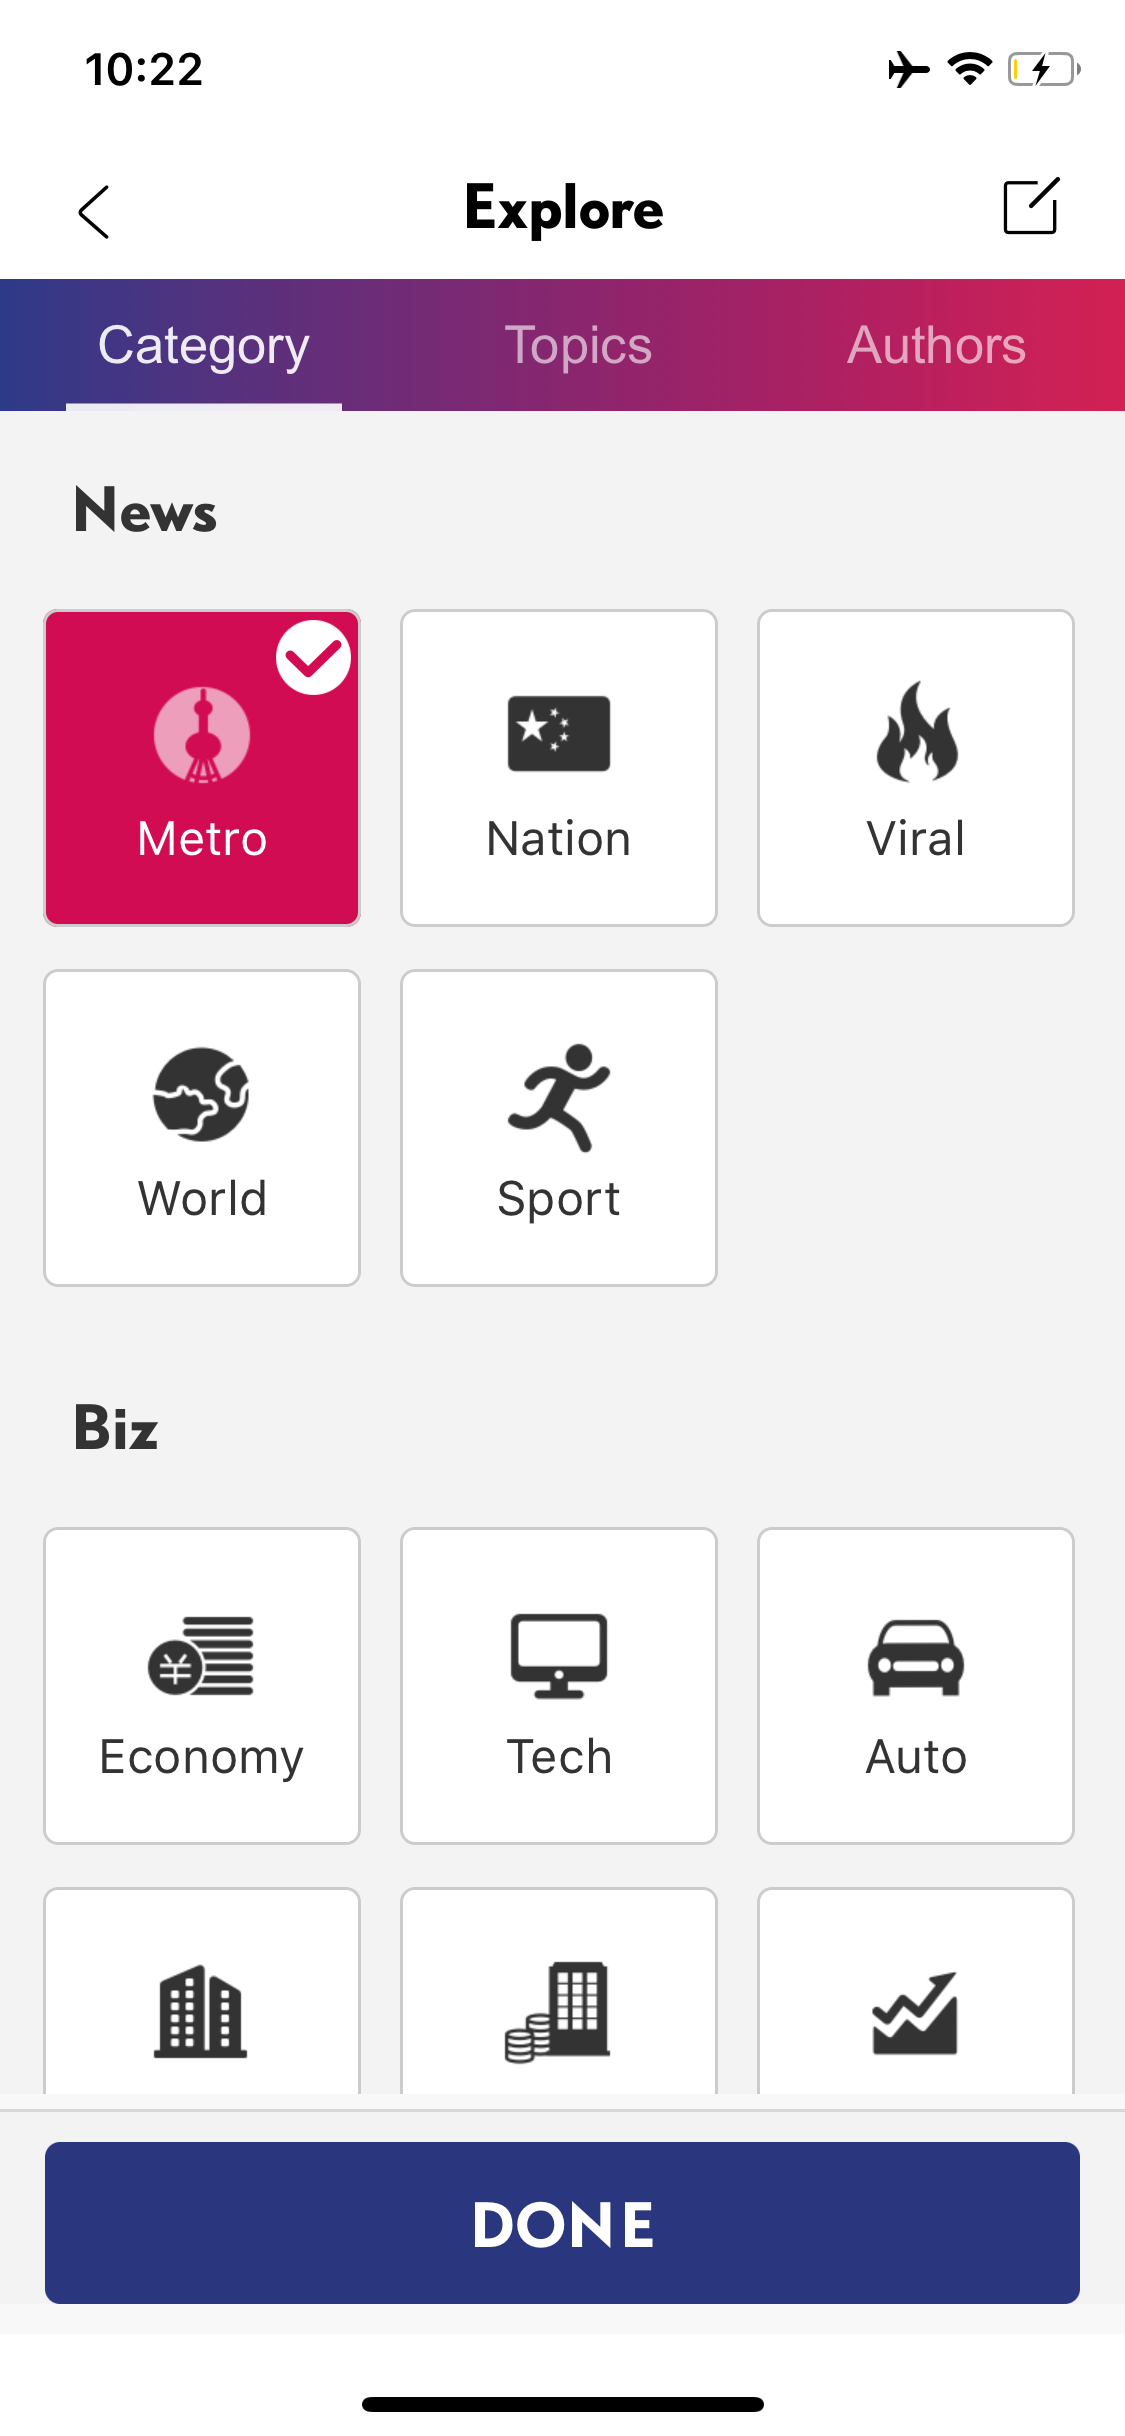Screen dimensions: 1125x2436
Task: Switch to the Authors tab
Action: pos(936,346)
